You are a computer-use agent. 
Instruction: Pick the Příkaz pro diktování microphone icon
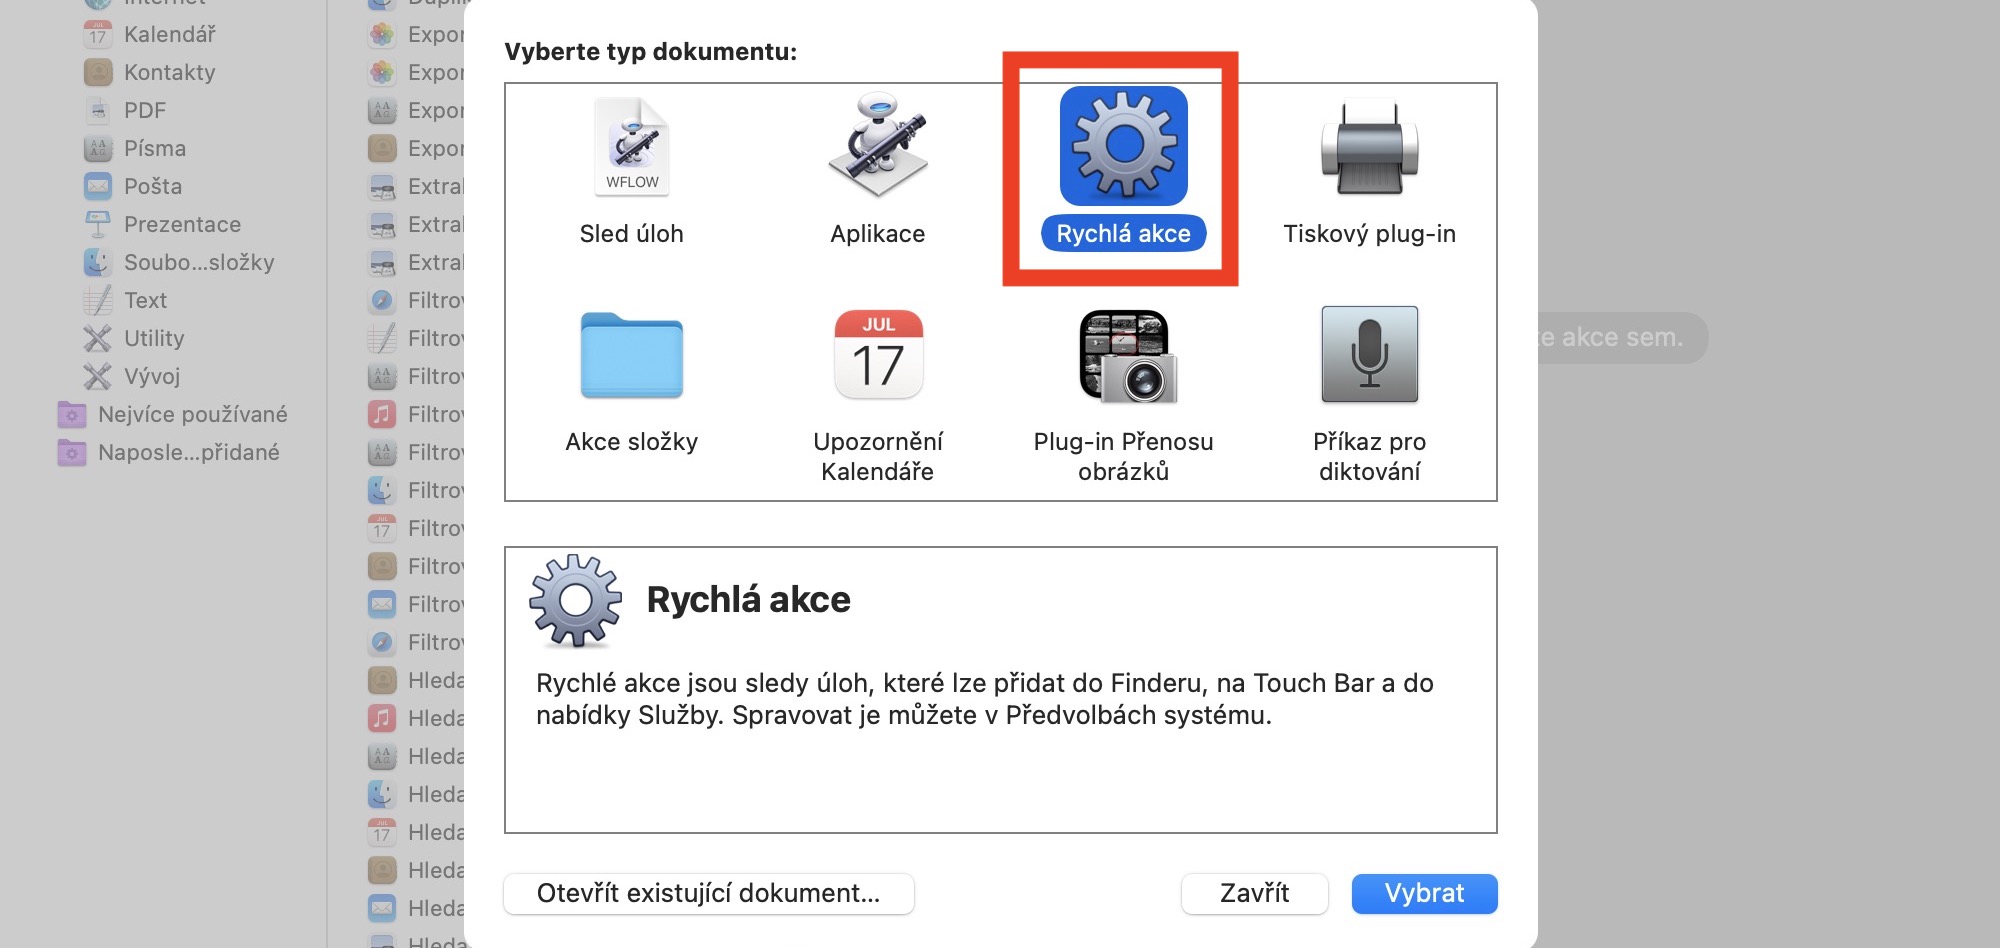tap(1369, 355)
